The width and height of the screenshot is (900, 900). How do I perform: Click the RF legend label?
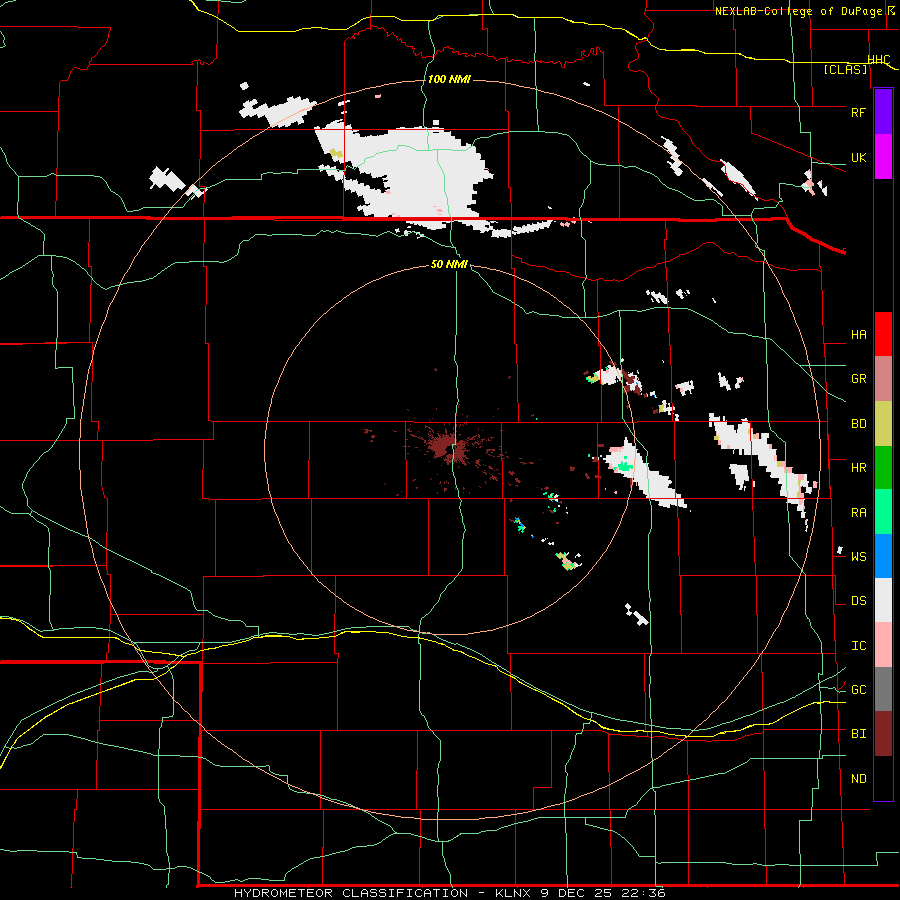(858, 112)
